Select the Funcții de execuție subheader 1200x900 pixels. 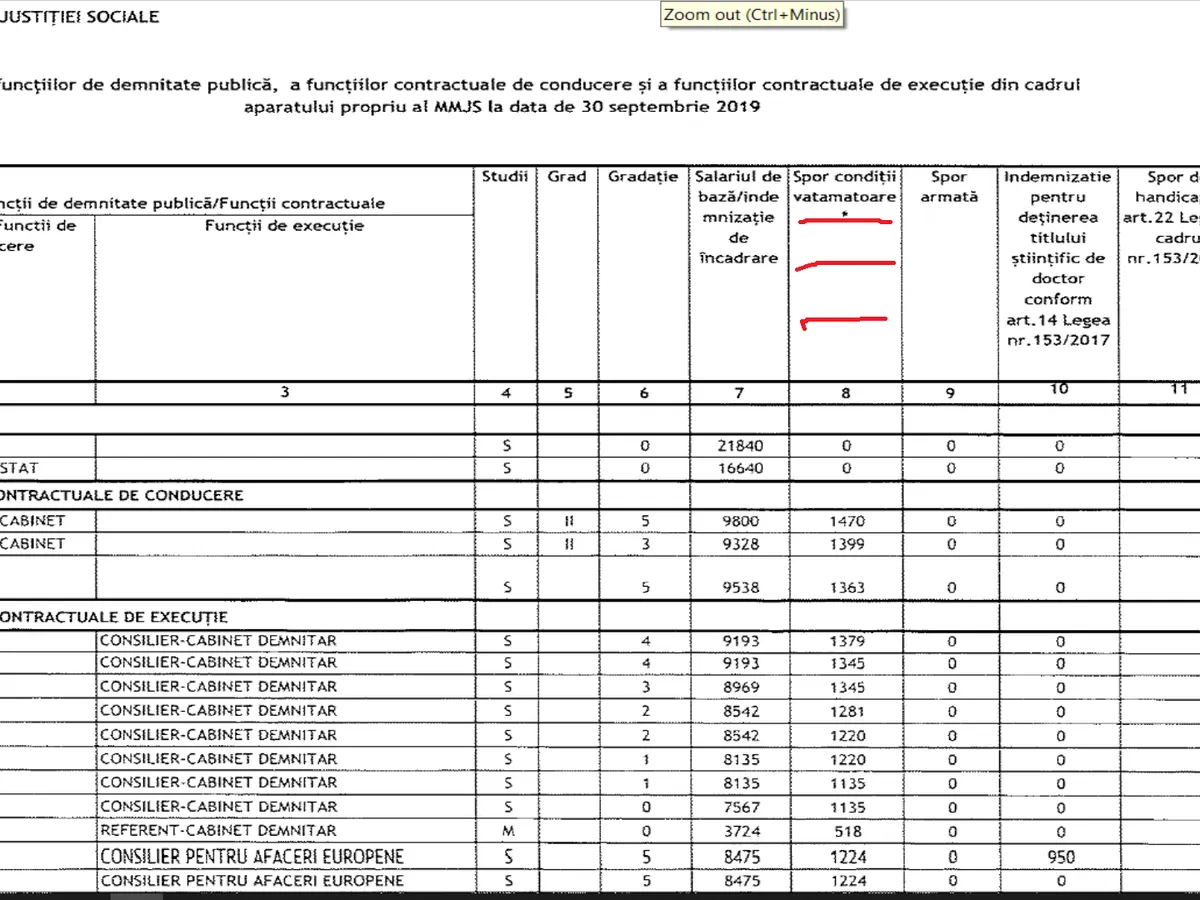coord(285,226)
